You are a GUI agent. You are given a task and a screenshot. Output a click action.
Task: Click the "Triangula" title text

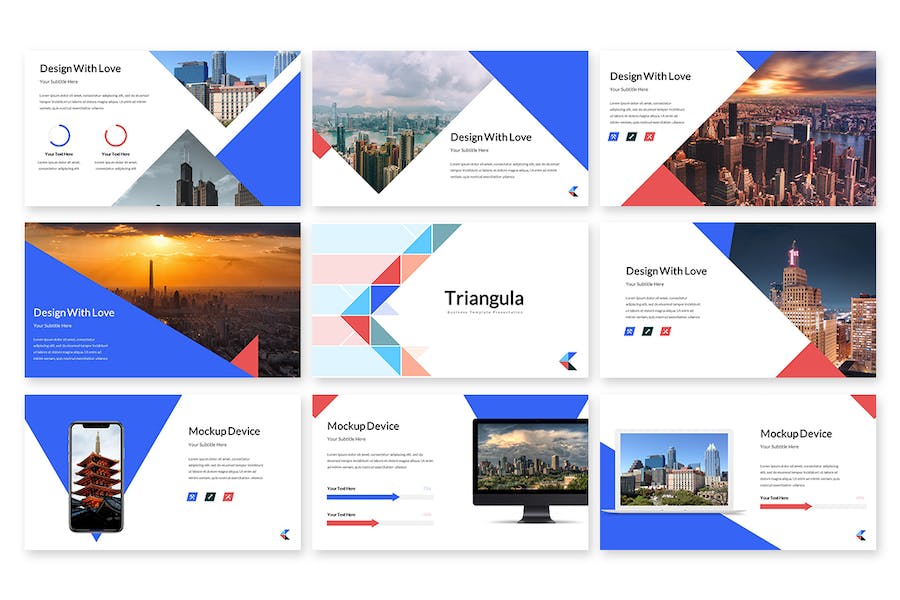[x=484, y=298]
